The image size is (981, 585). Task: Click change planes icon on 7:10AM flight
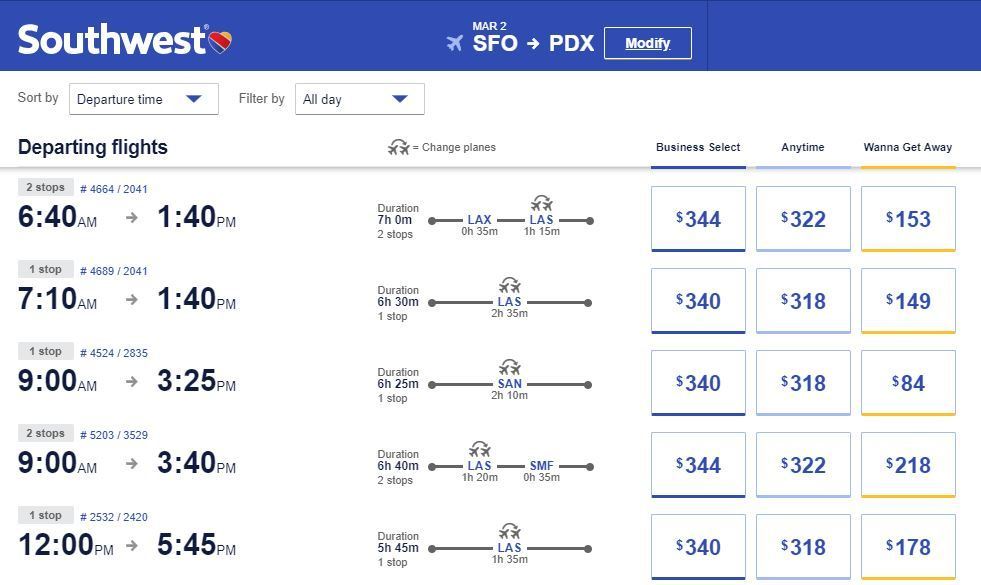(x=509, y=286)
